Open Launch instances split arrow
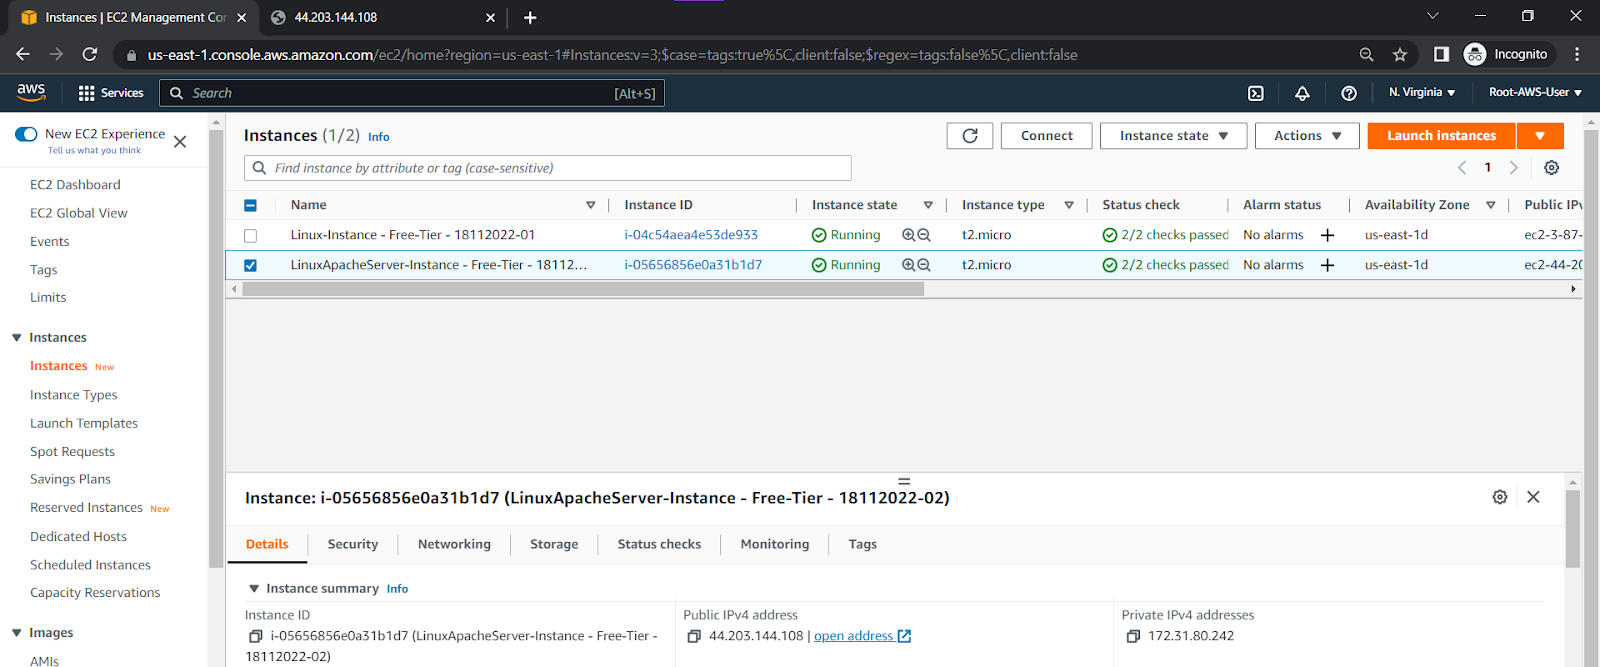 click(1540, 136)
